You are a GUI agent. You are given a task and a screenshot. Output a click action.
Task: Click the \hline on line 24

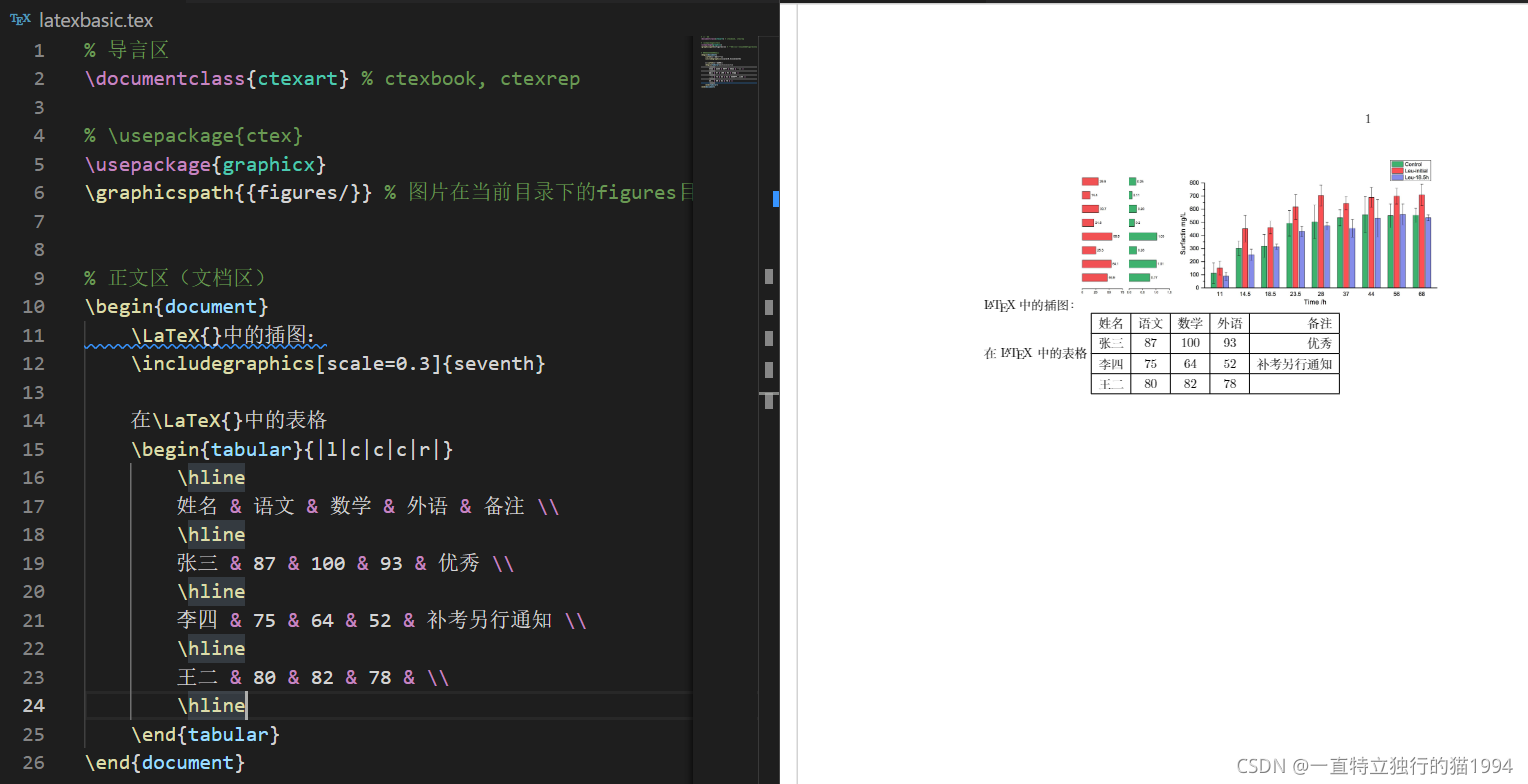[x=211, y=706]
